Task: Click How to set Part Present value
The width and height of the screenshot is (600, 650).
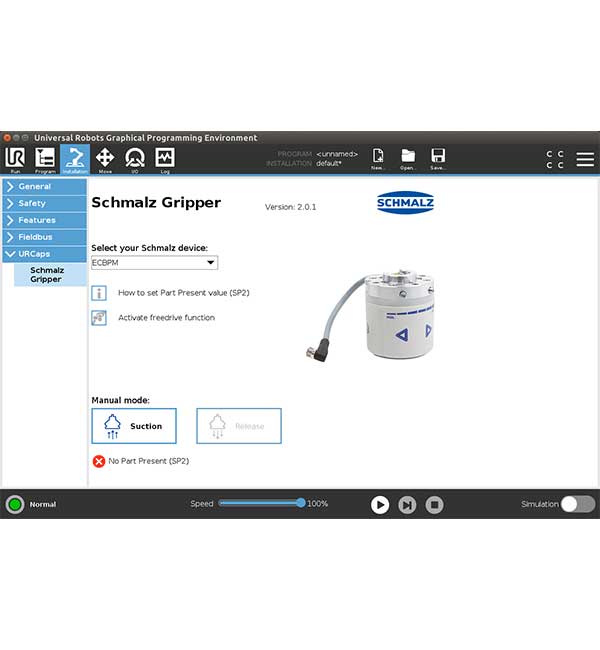Action: pyautogui.click(x=184, y=293)
